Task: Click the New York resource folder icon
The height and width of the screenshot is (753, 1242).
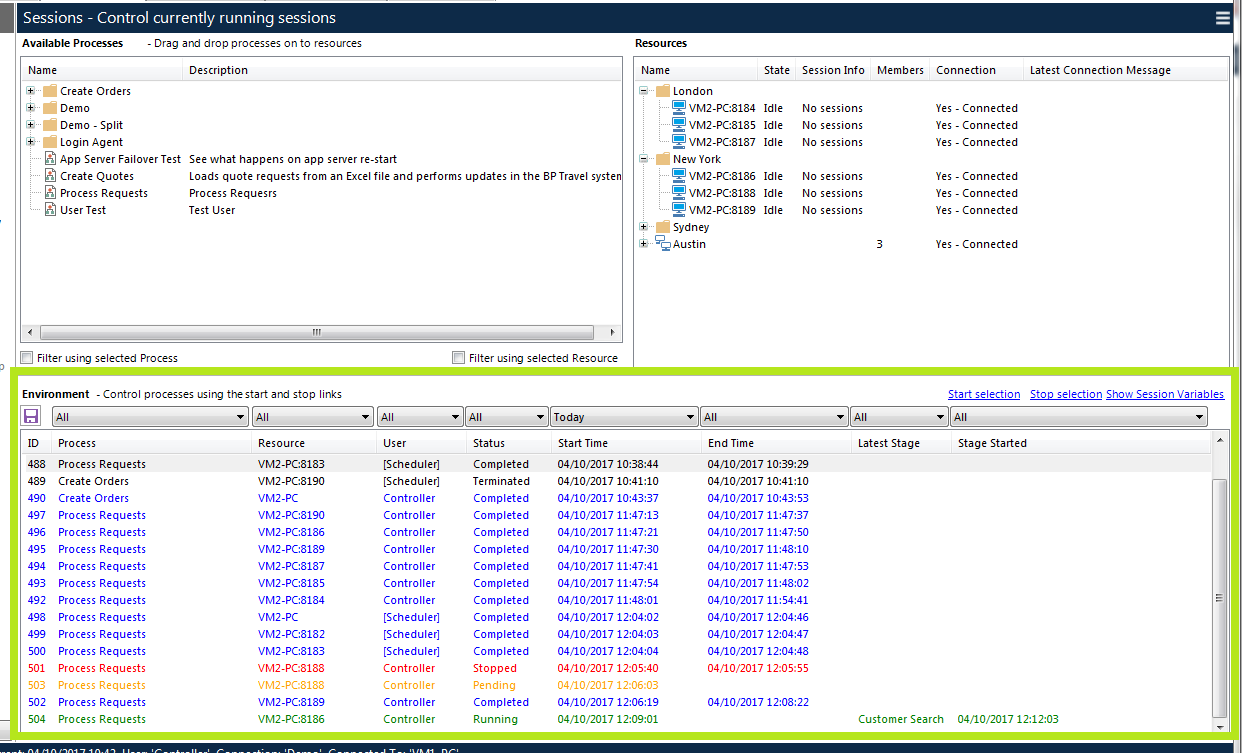Action: pyautogui.click(x=663, y=159)
